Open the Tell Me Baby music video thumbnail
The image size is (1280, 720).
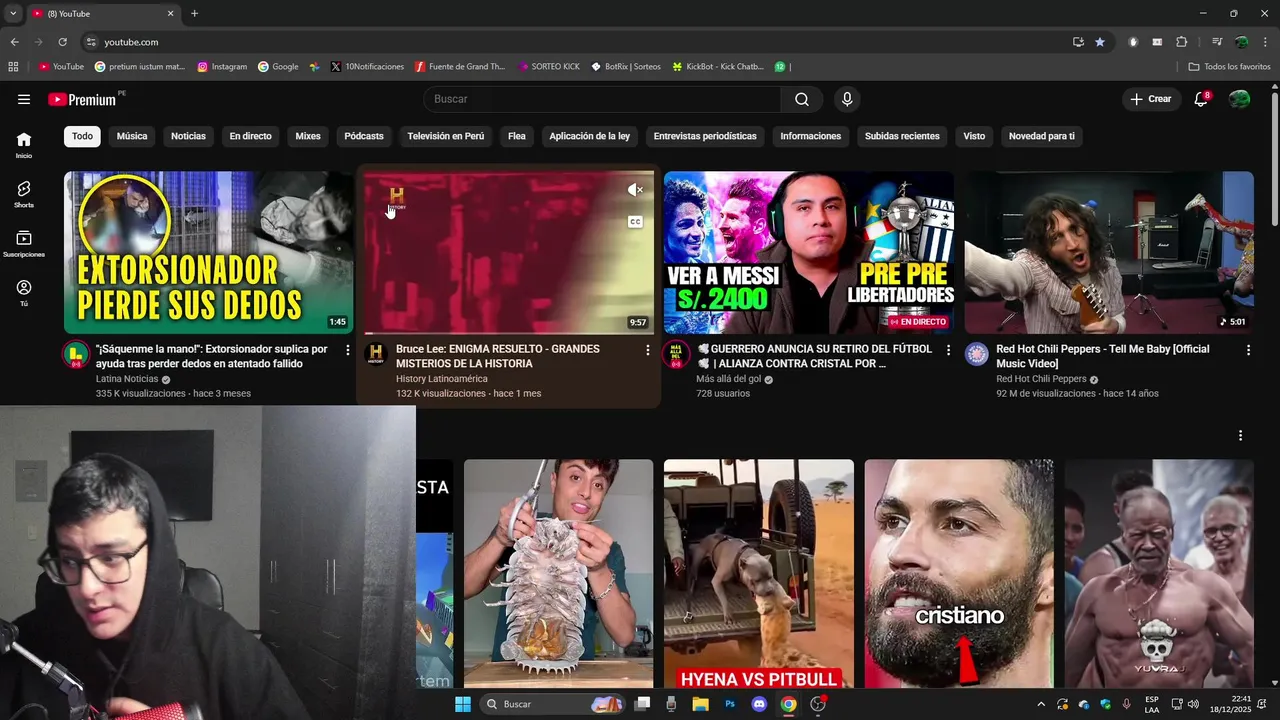click(x=1109, y=252)
